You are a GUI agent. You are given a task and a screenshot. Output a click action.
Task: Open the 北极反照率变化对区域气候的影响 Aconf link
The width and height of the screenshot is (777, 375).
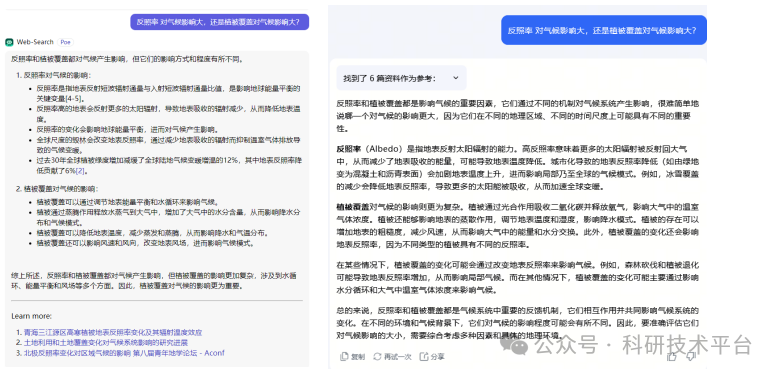124,353
